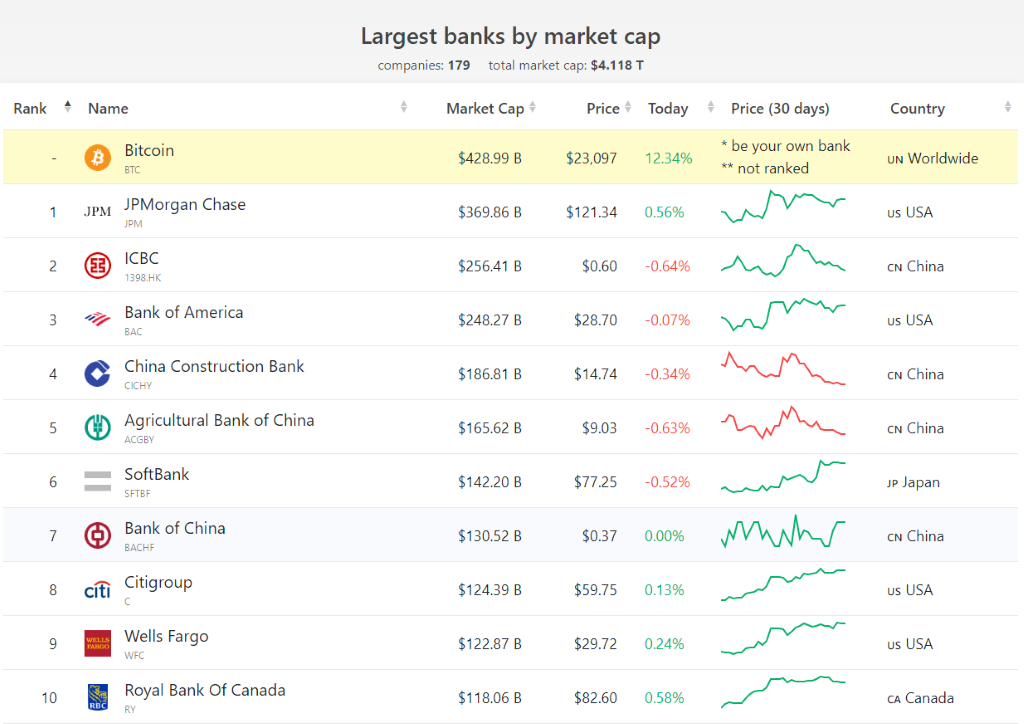Open the Royal Bank Of Canada link
Image resolution: width=1024 pixels, height=724 pixels.
(x=205, y=691)
